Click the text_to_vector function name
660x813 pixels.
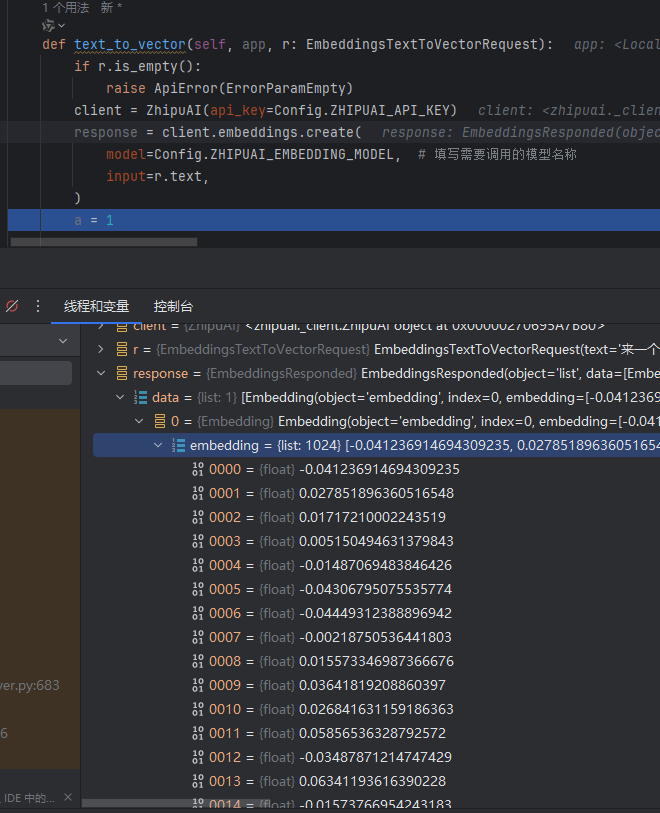[x=130, y=45]
